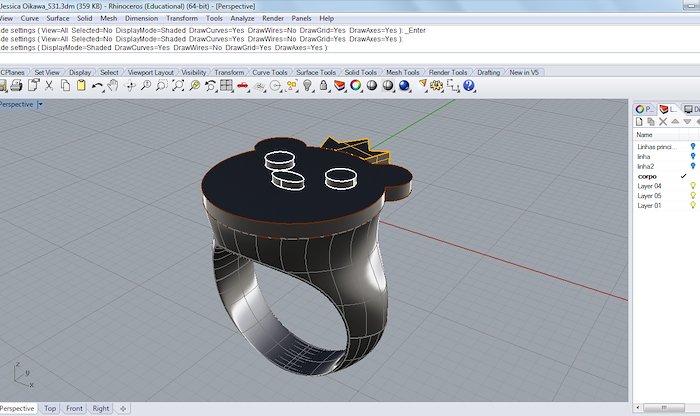
Task: Switch to the Top viewport tab
Action: [x=50, y=408]
